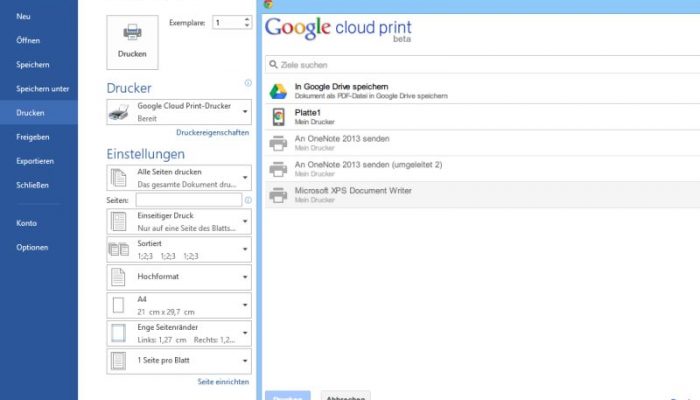Click the Einseitiger Druck page icon
Viewport: 700px width, 400px height.
118,221
